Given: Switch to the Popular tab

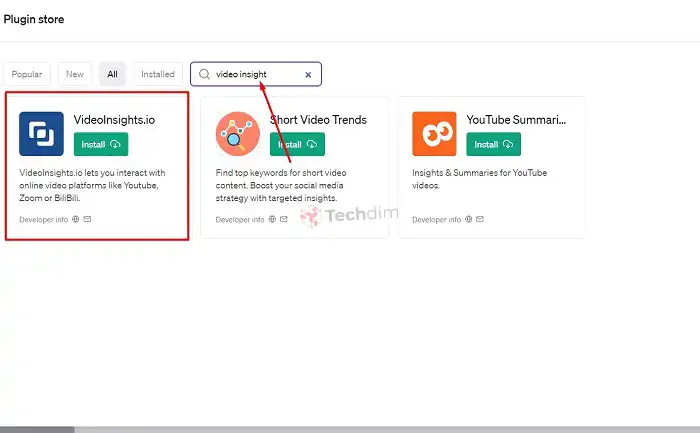Looking at the screenshot, I should [27, 74].
